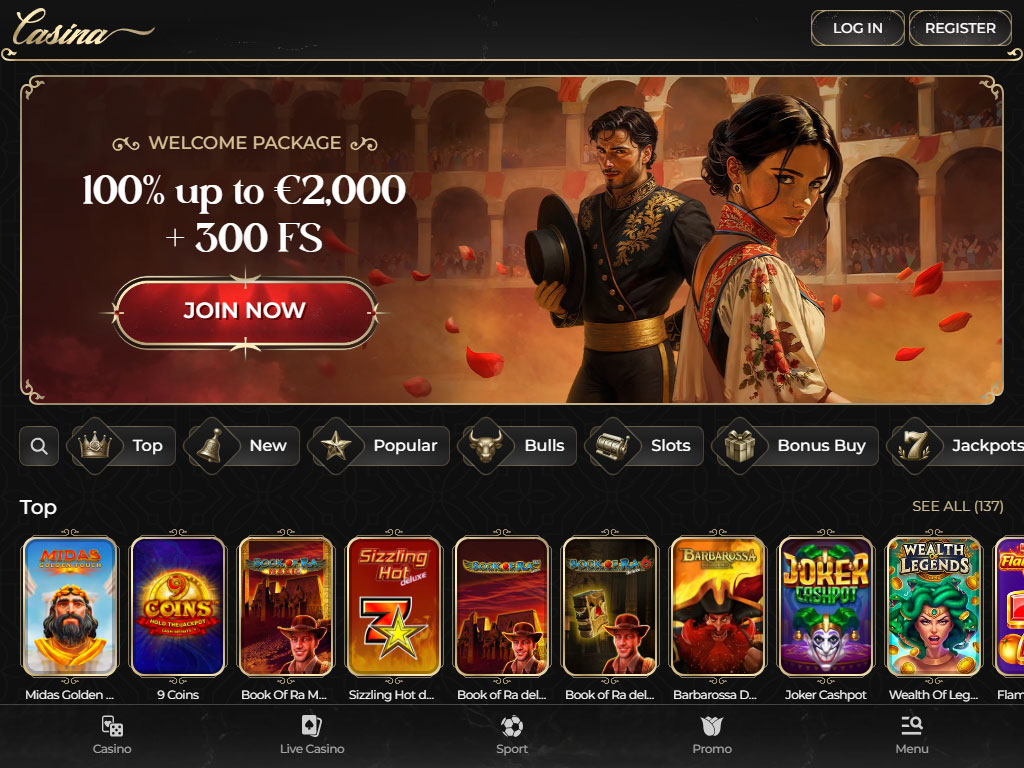Viewport: 1024px width, 768px height.
Task: Click the gift box Bonus Buy category
Action: [795, 446]
